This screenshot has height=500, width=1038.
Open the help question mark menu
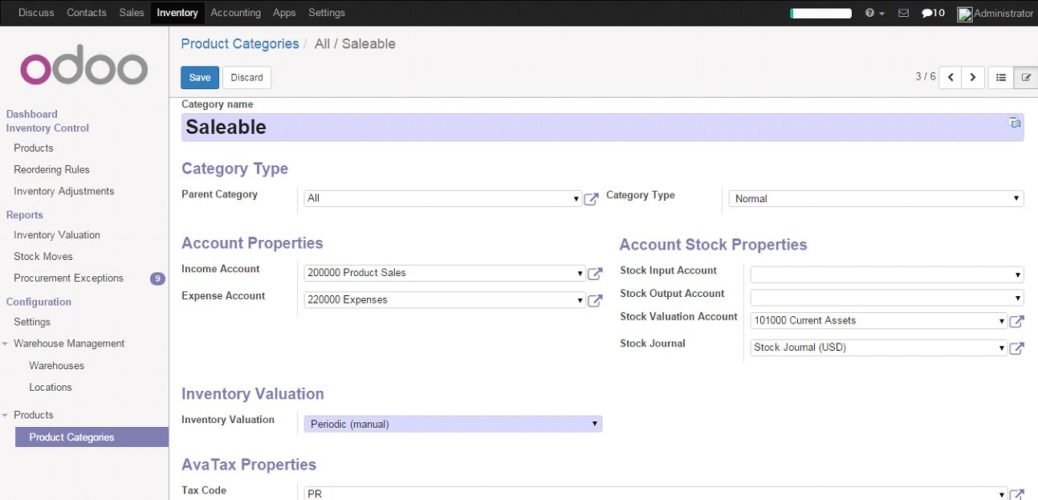pos(874,13)
